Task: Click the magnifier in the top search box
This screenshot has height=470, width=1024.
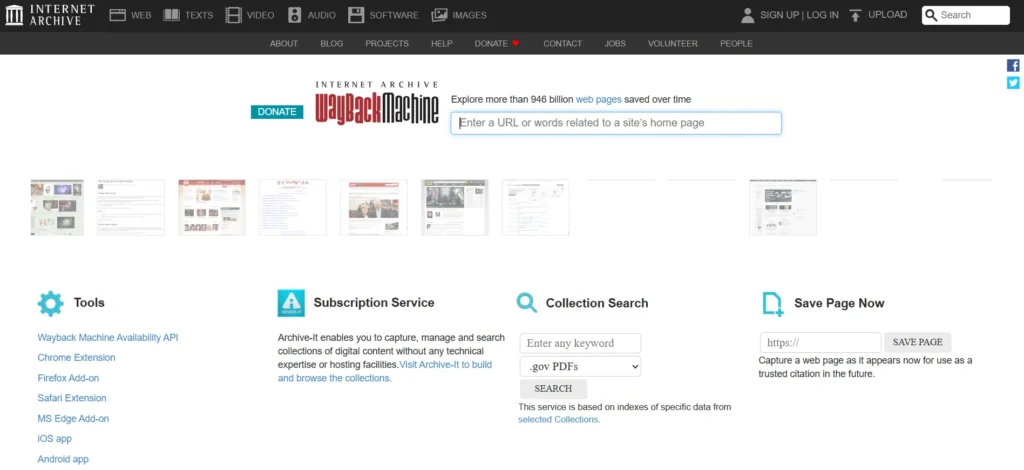Action: coord(931,15)
